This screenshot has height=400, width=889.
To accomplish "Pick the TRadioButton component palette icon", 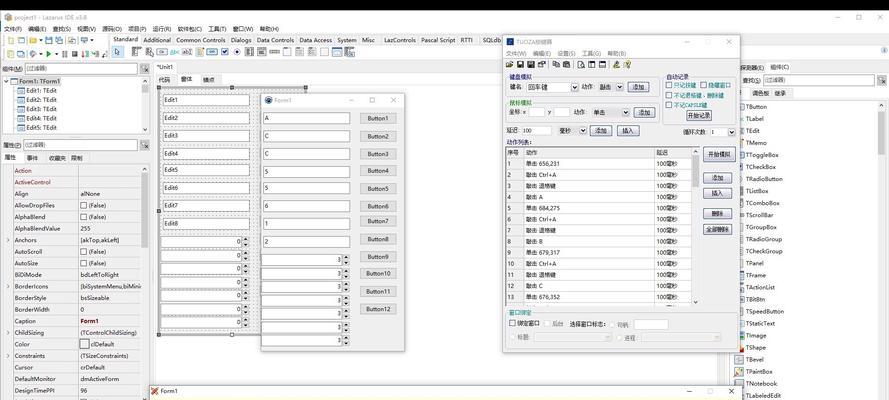I will (x=237, y=52).
